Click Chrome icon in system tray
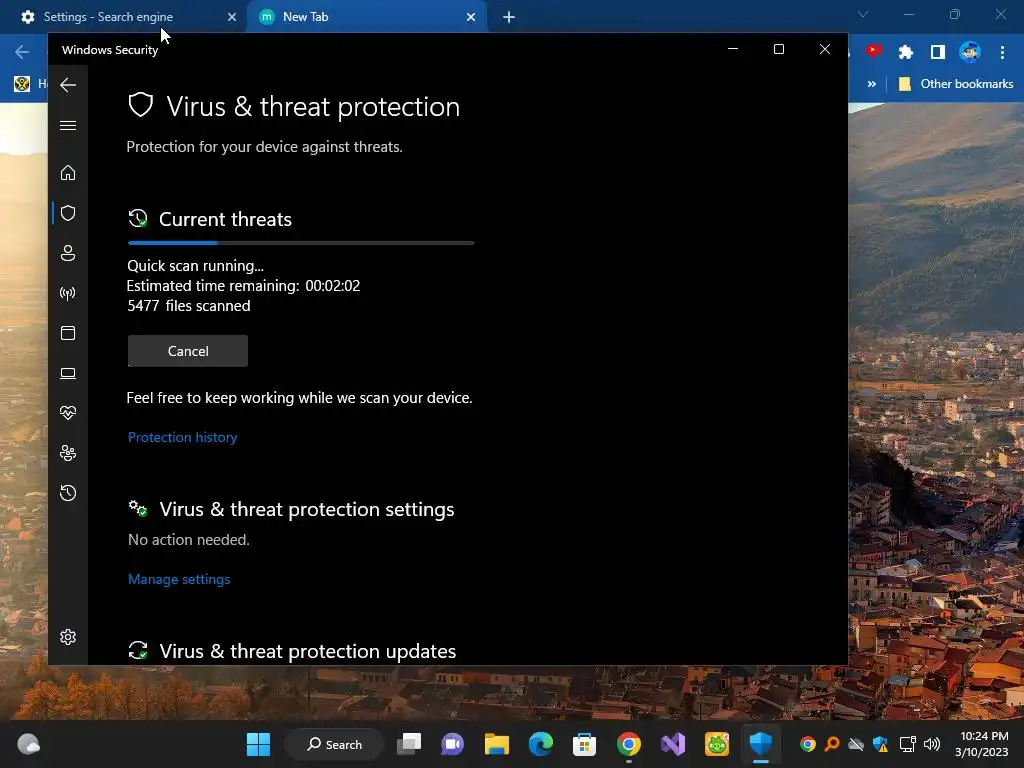This screenshot has height=768, width=1024. coord(808,744)
